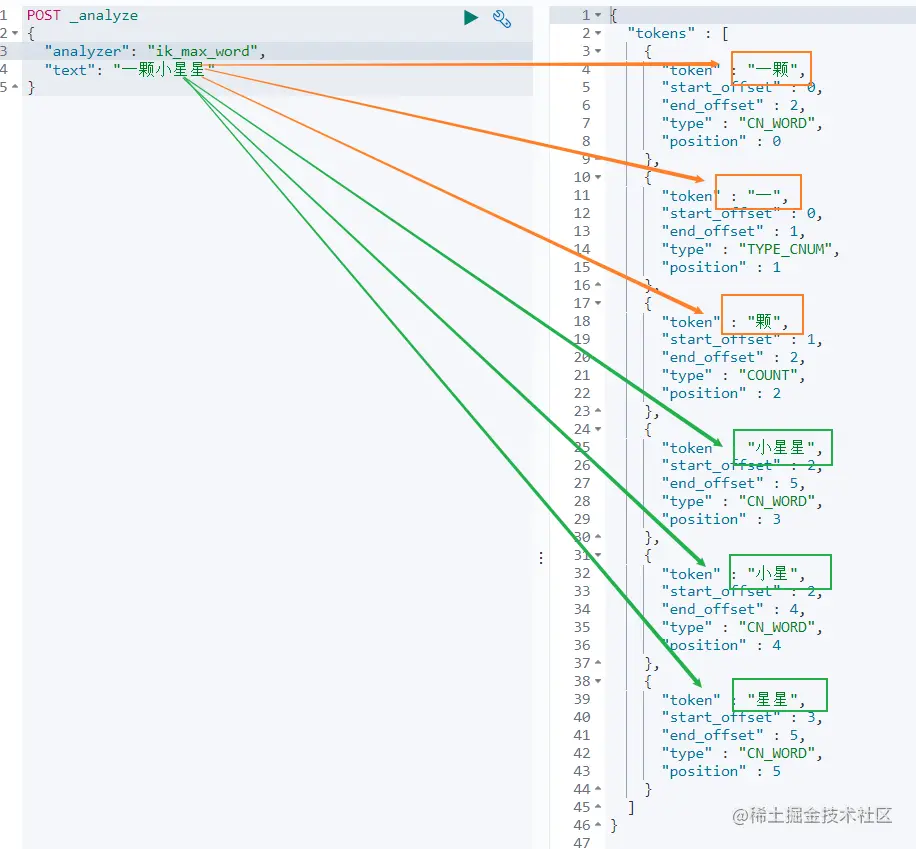Toggle the fold arrow at response line 23
The width and height of the screenshot is (916, 849).
click(598, 411)
